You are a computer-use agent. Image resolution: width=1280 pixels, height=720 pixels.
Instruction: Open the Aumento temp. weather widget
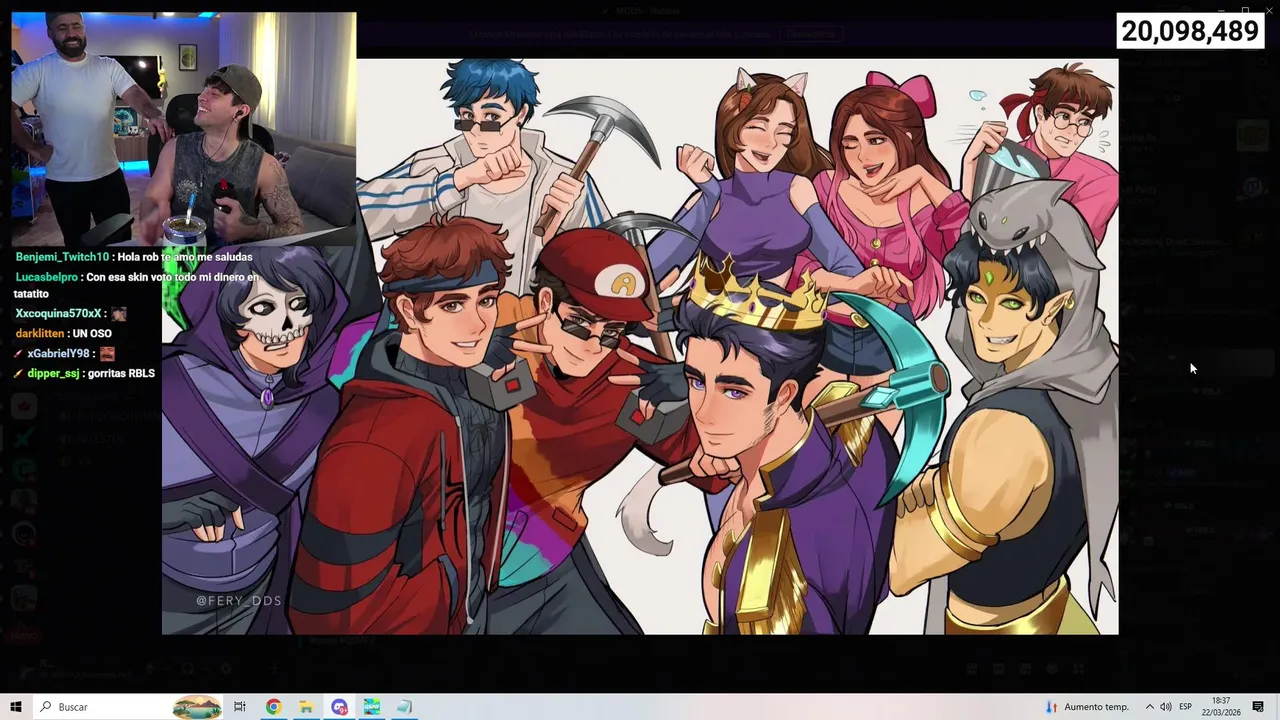pyautogui.click(x=1087, y=707)
